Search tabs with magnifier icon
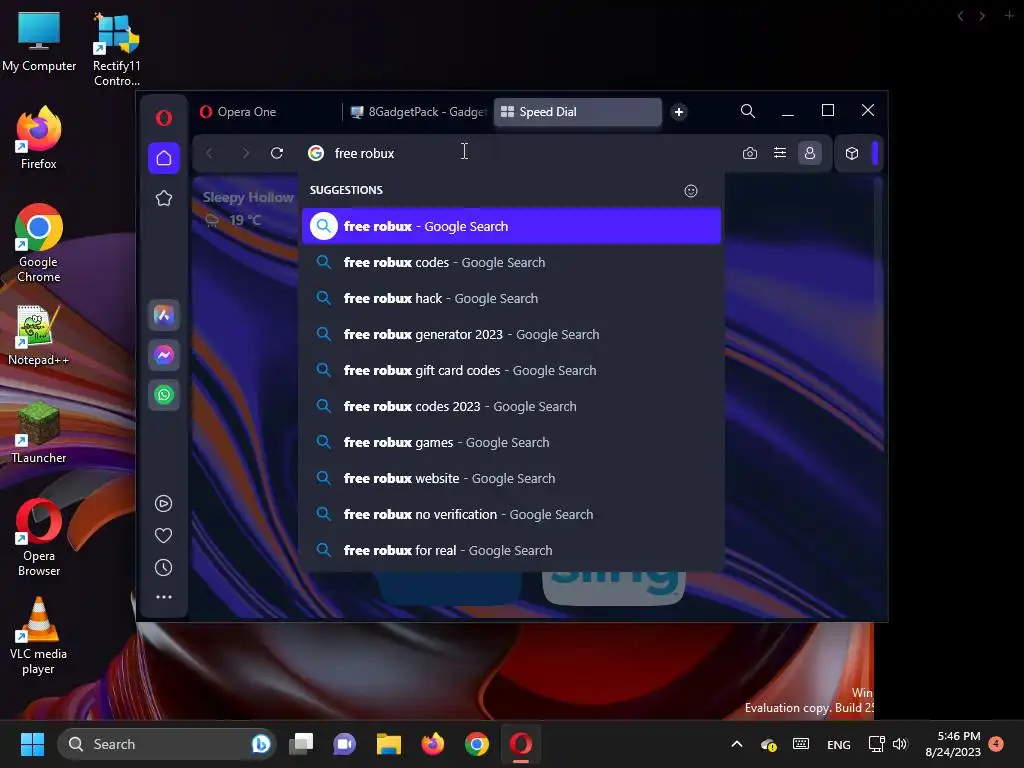Screen dimensions: 1024x768 tap(748, 111)
